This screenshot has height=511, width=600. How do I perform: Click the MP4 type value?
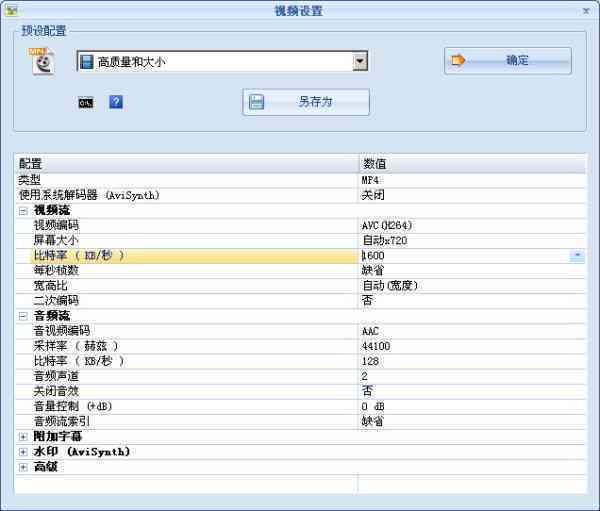point(370,180)
